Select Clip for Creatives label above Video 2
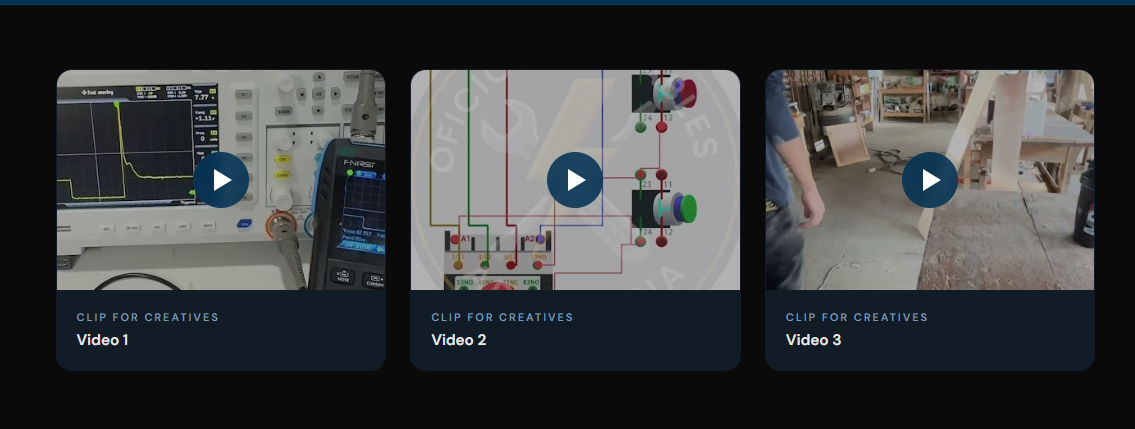1135x429 pixels. click(502, 317)
